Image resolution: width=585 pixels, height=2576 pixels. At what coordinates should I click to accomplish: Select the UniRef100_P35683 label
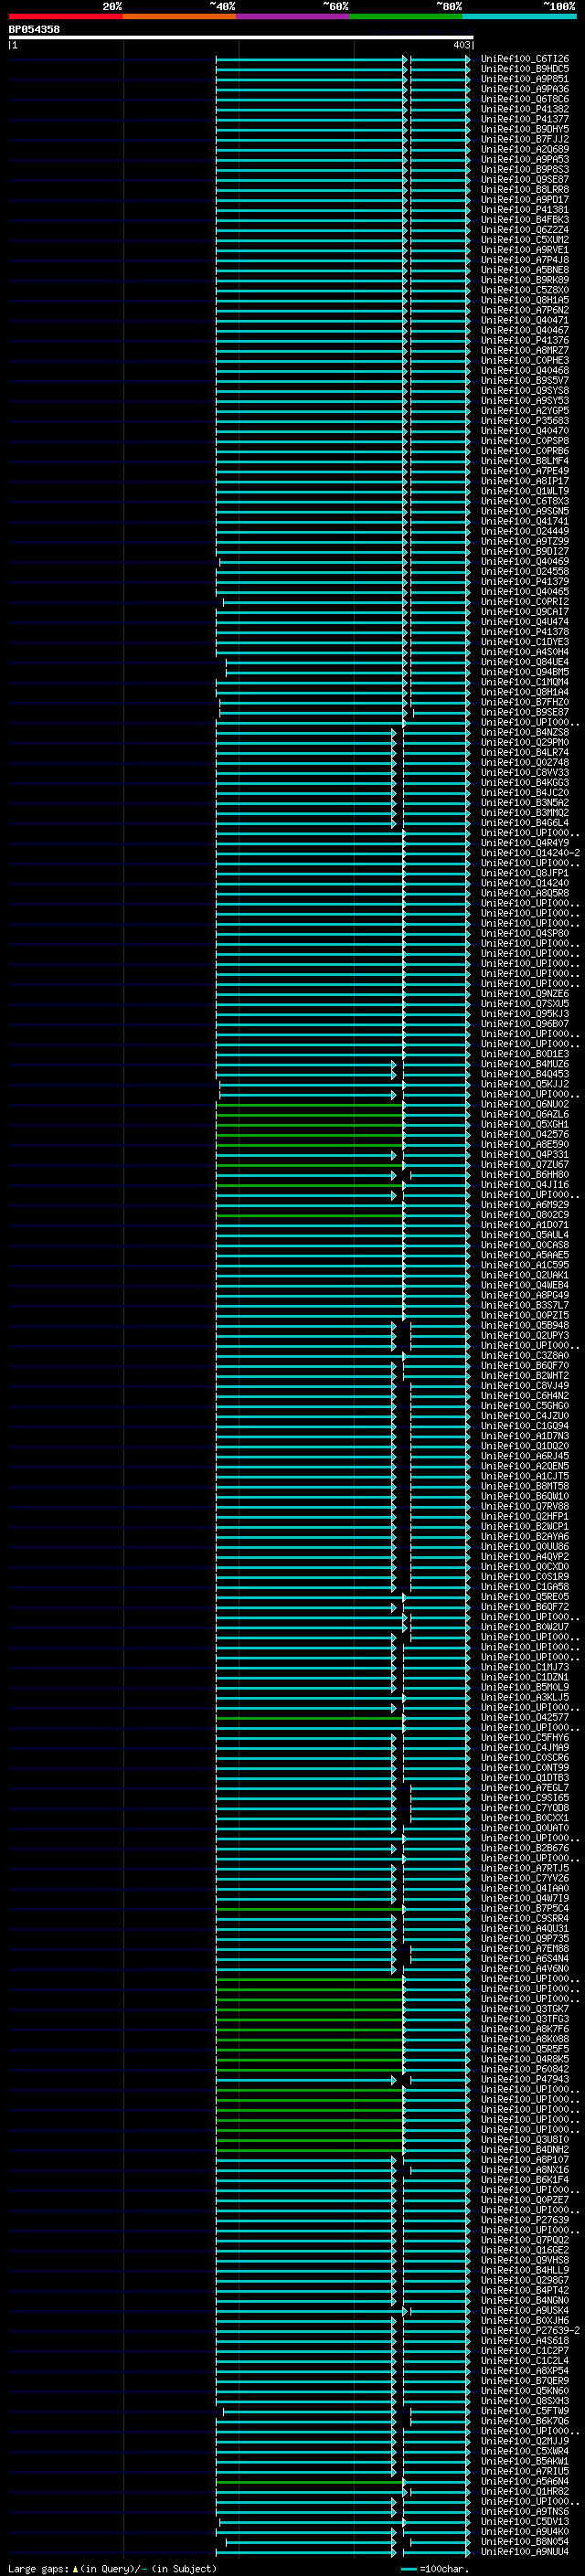tap(525, 421)
